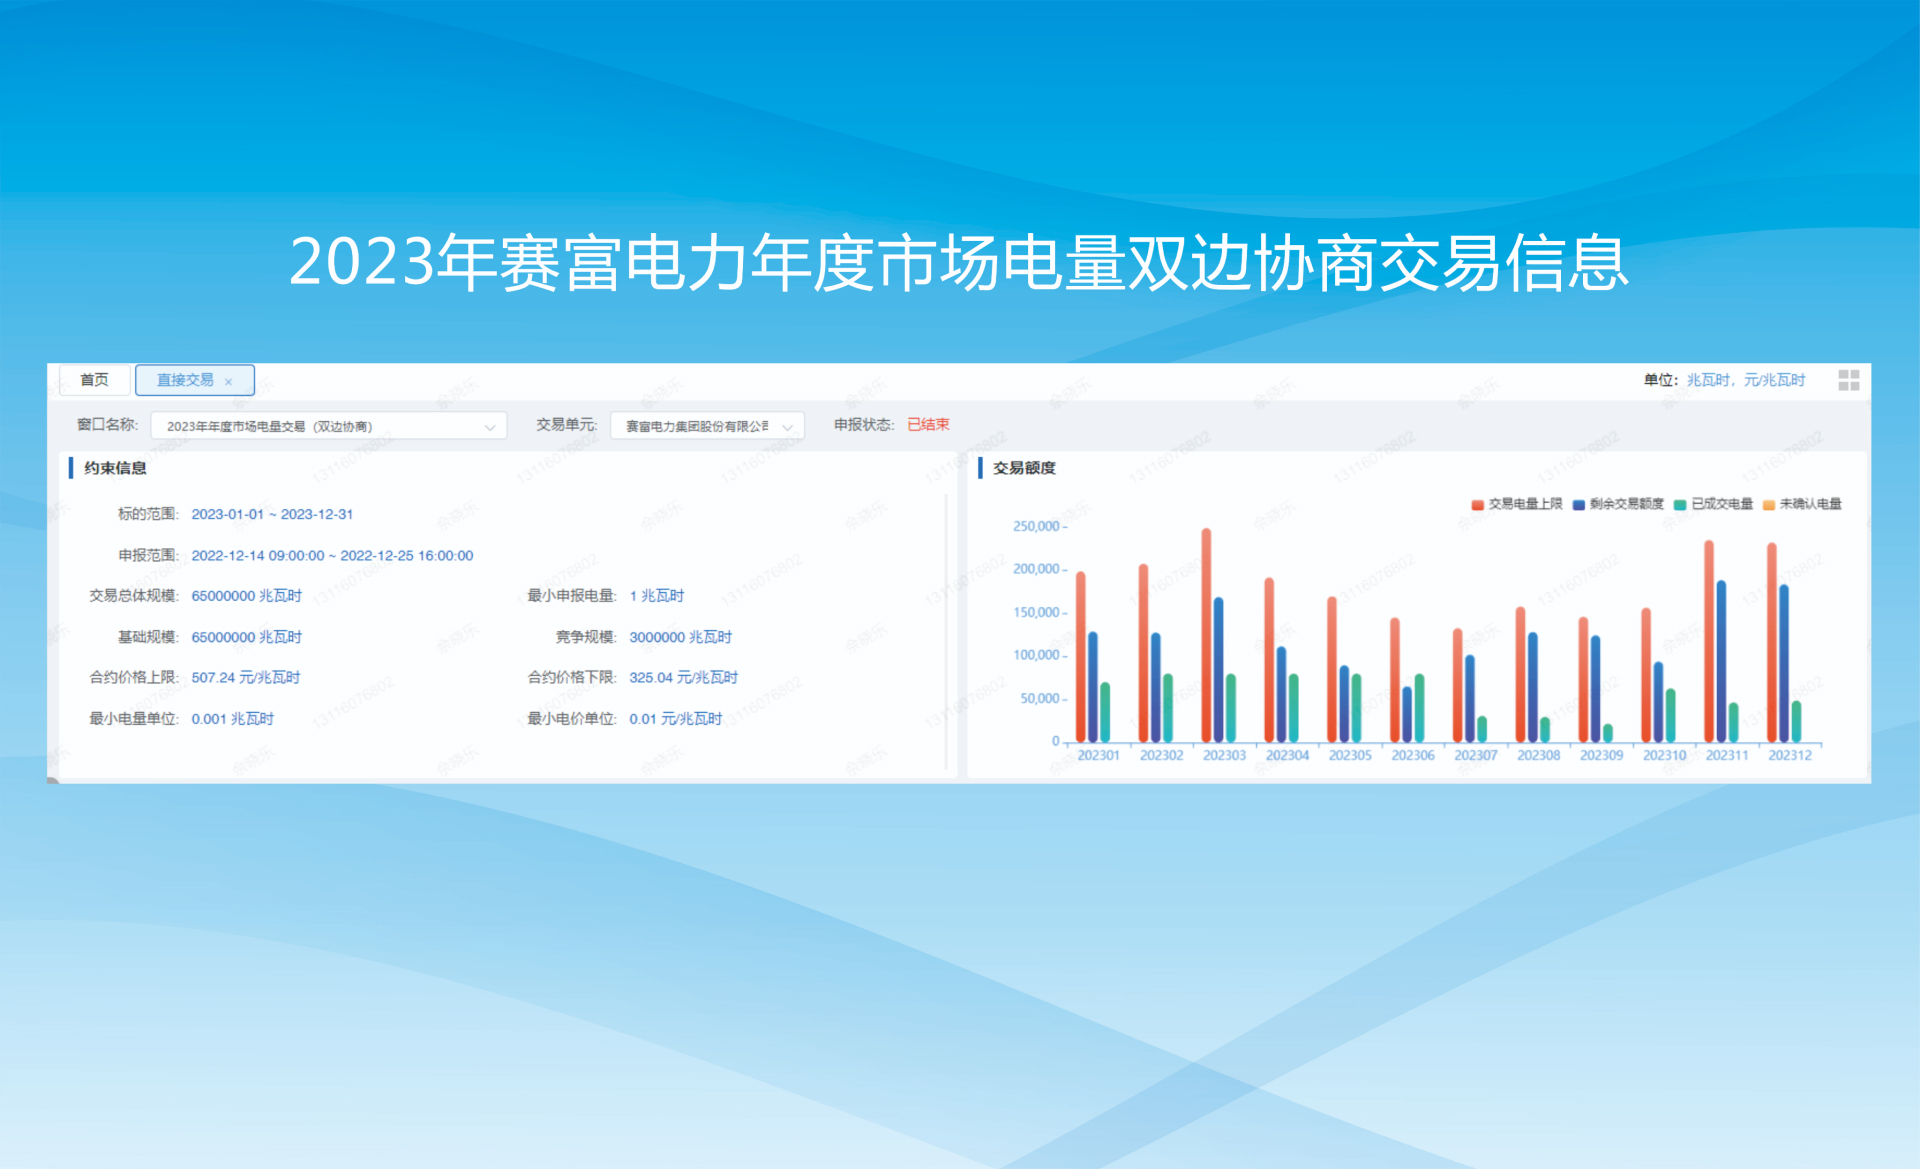Open the 首页 tab
The height and width of the screenshot is (1170, 1920).
[x=94, y=380]
